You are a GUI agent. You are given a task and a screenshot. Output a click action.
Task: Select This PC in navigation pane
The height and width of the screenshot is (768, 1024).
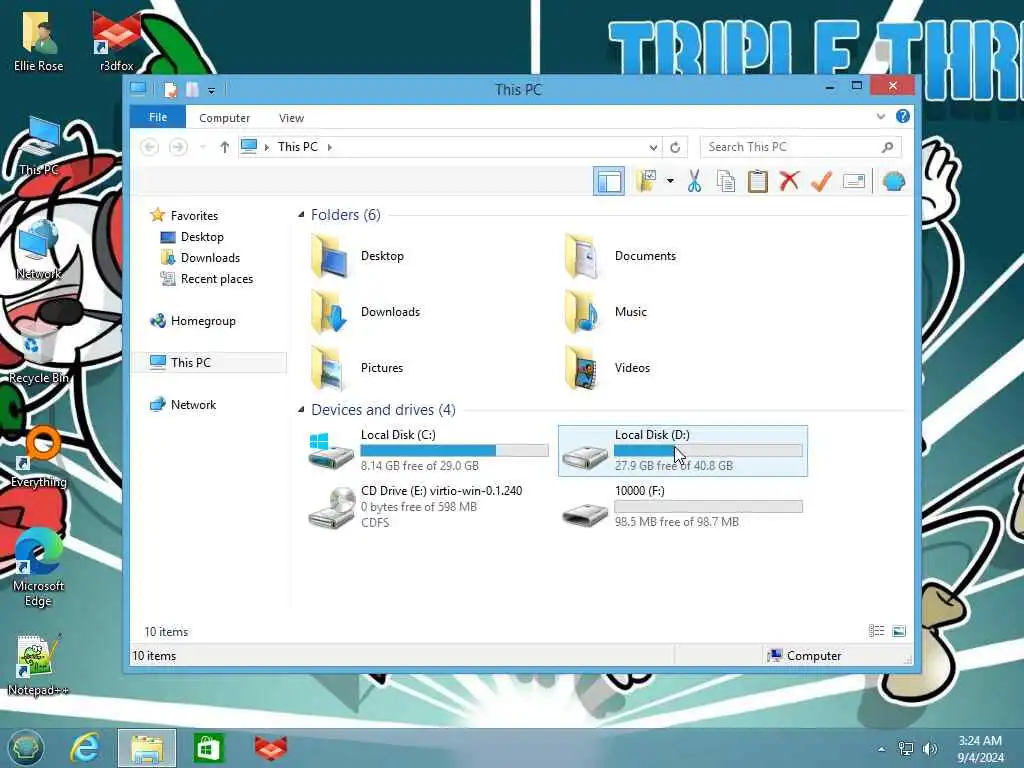(209, 362)
